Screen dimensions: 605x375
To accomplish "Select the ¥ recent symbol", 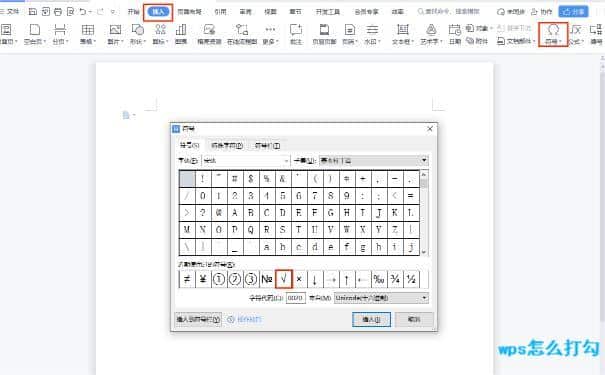I will (x=203, y=279).
